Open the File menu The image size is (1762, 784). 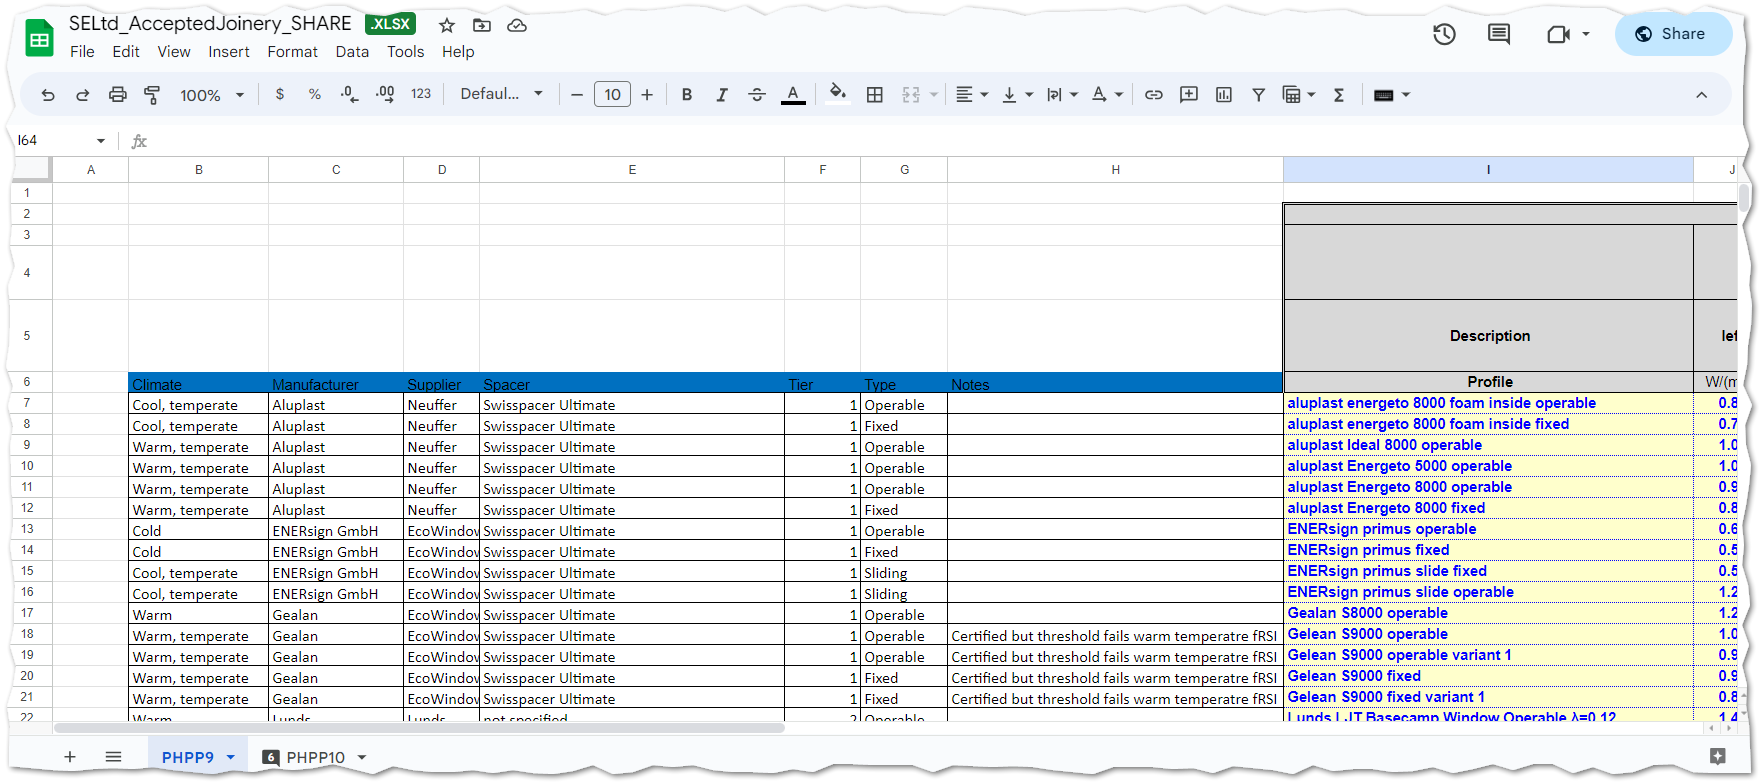point(82,52)
